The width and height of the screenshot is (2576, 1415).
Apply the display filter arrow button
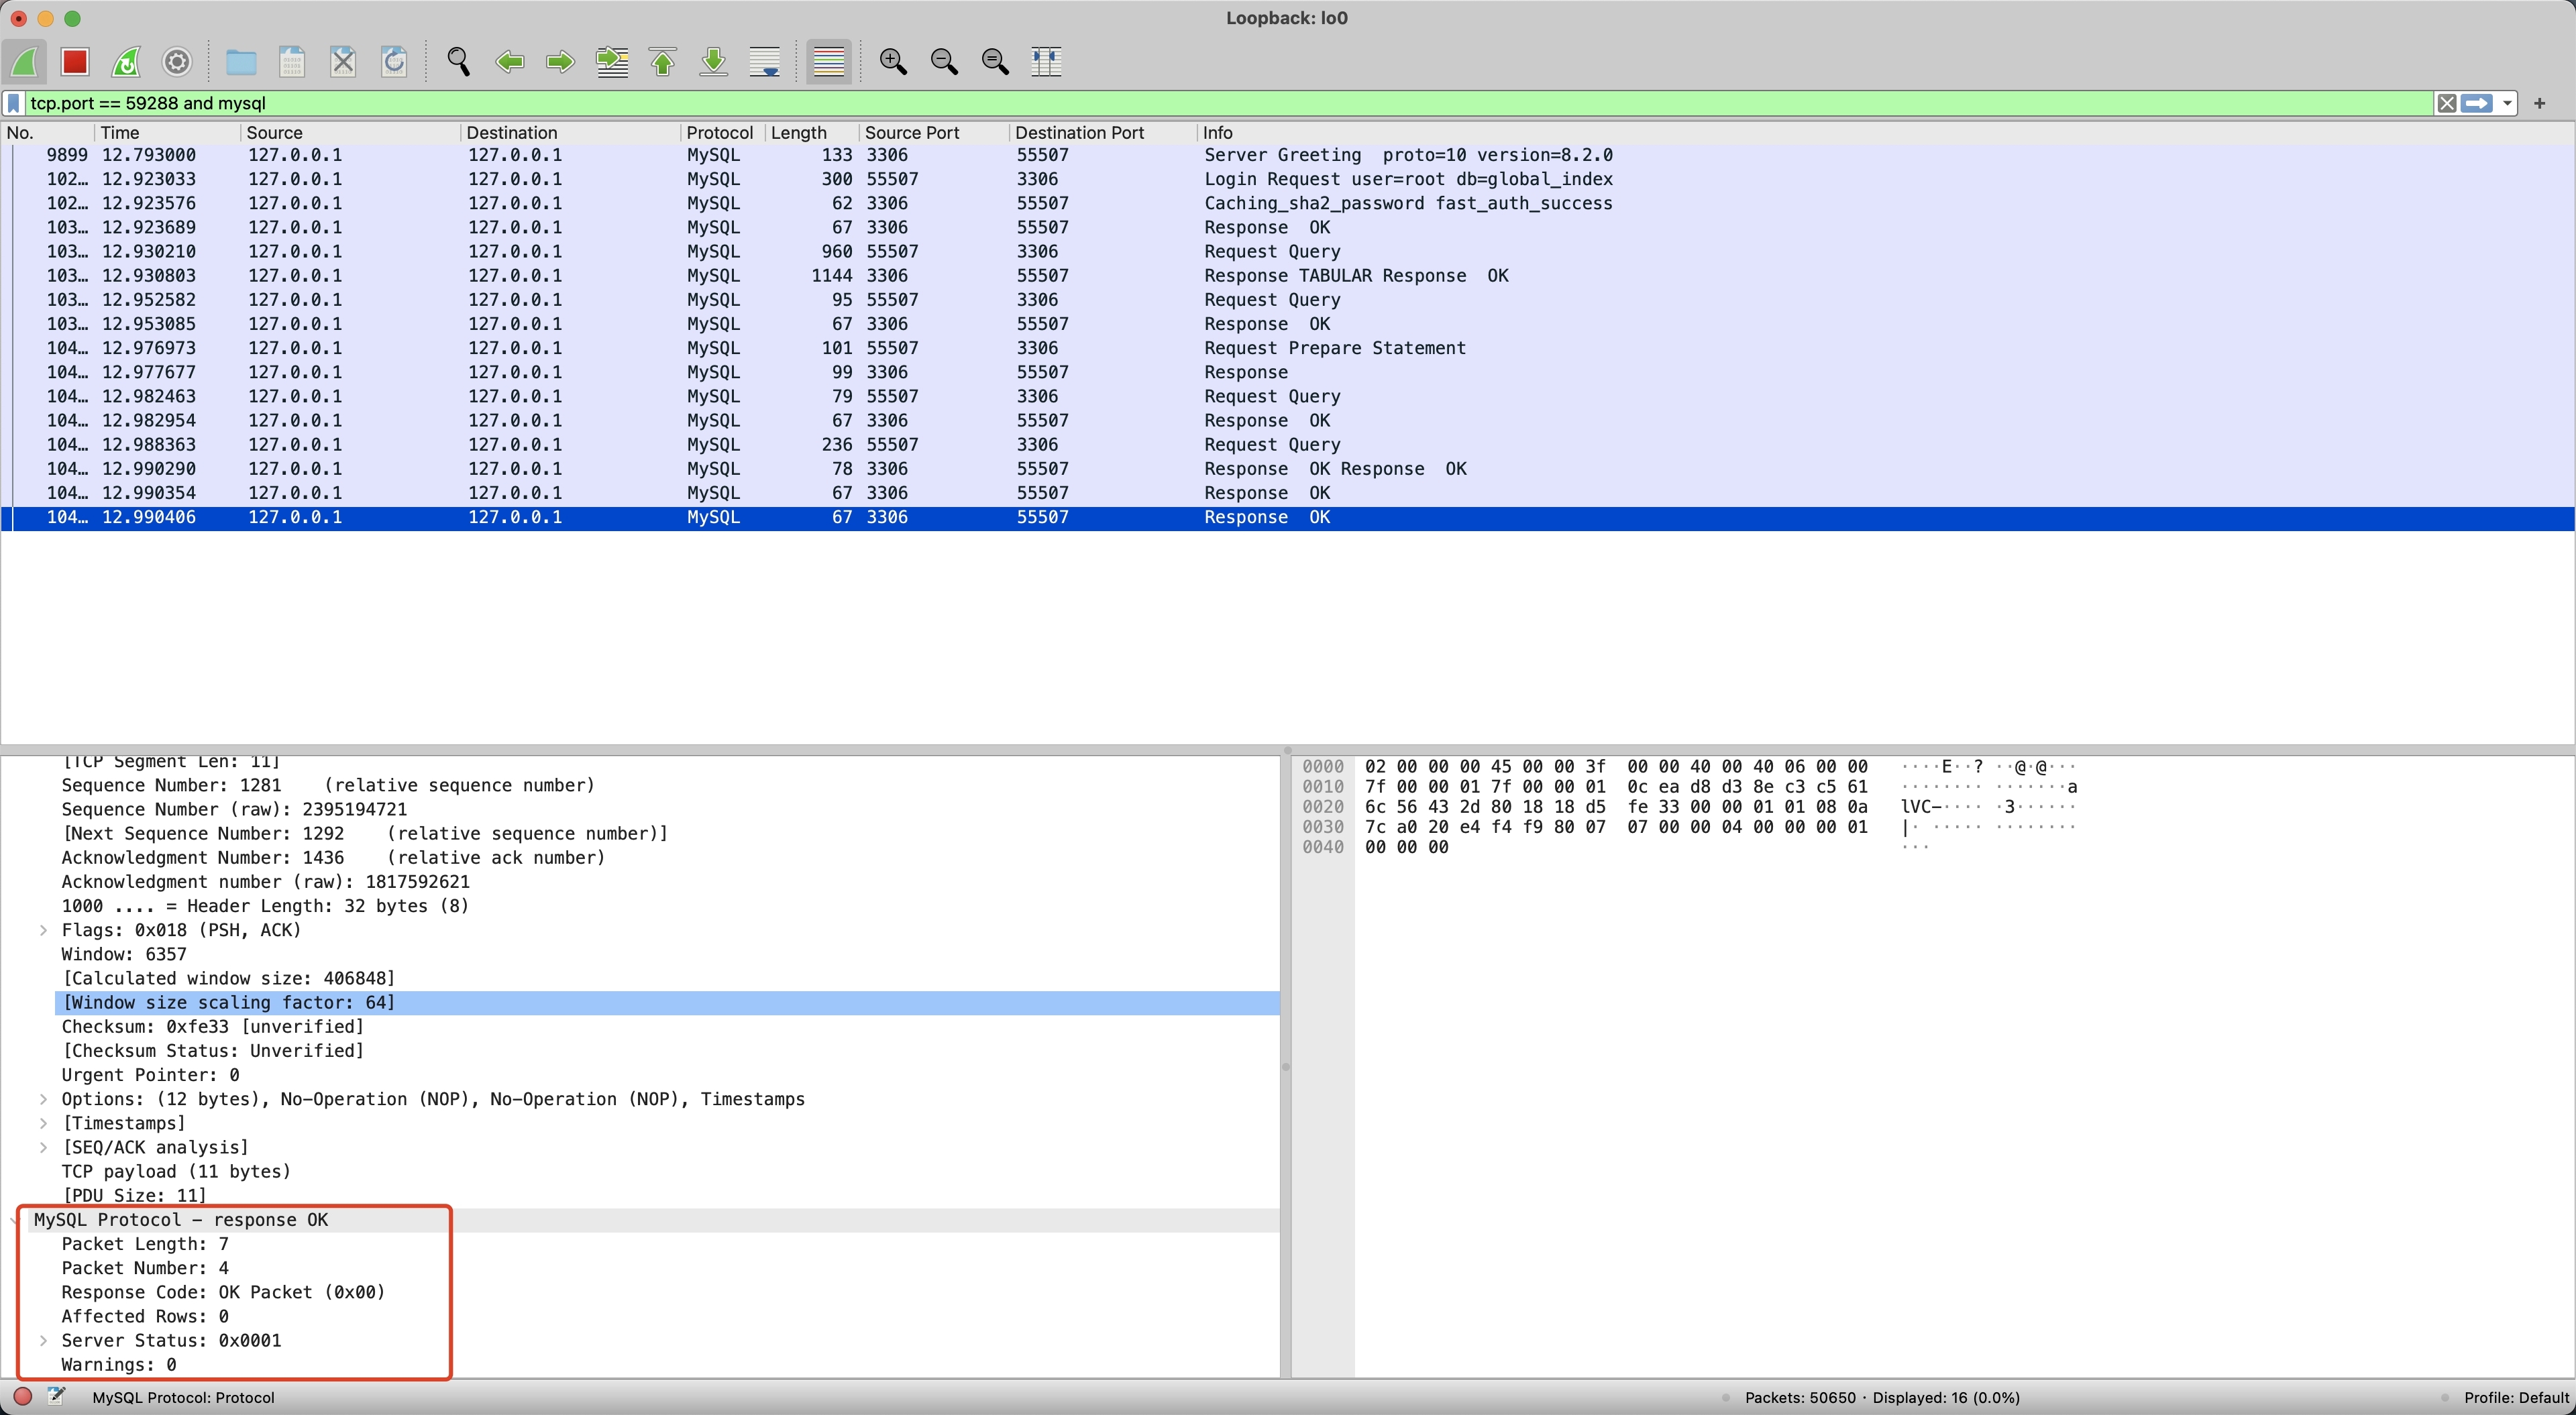2477,103
